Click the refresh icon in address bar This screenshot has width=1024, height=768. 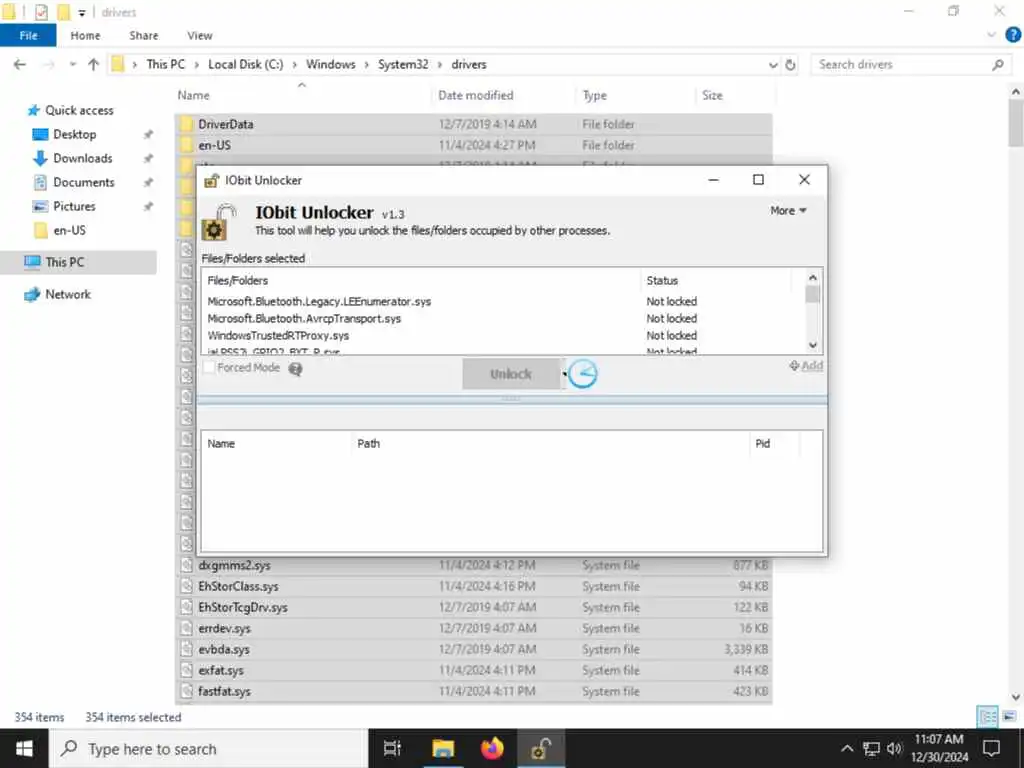(790, 65)
